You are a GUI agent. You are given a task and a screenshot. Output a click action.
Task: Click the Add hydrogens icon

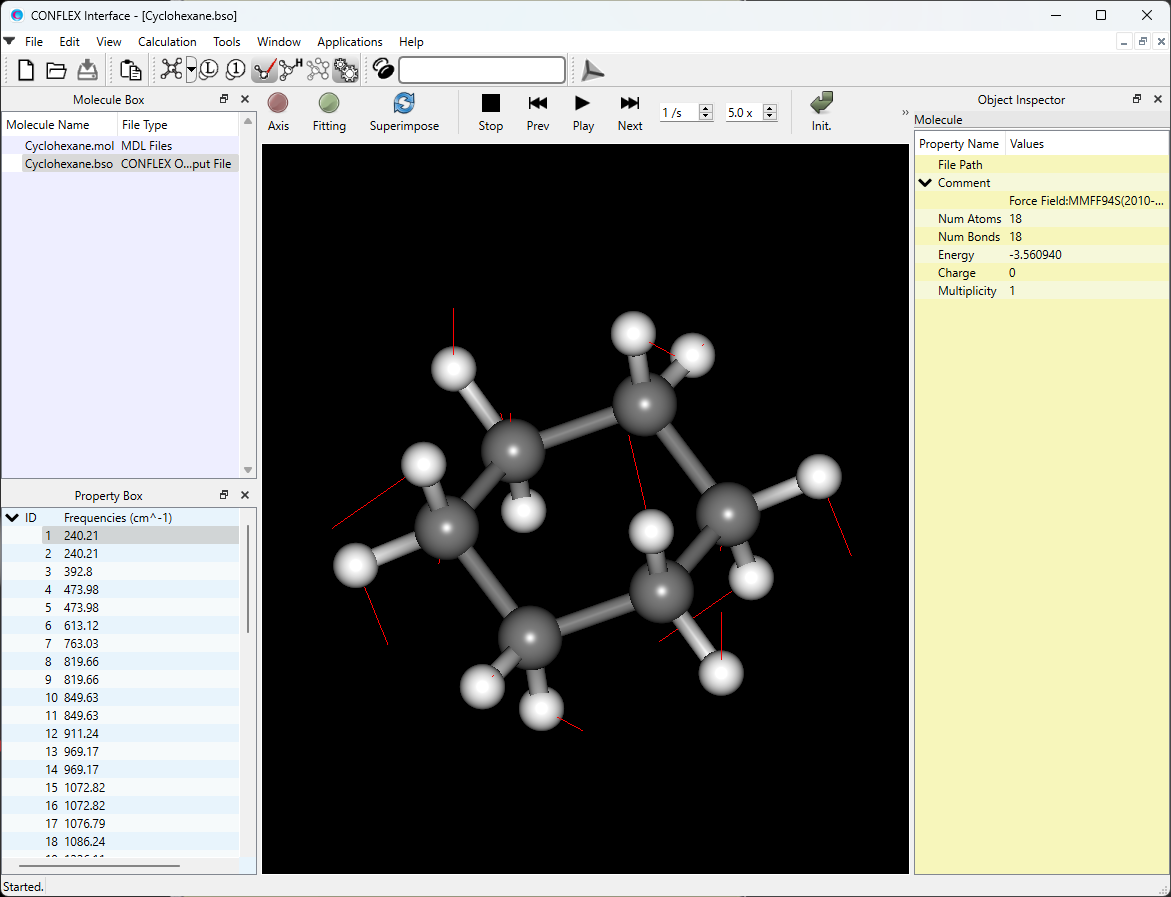(x=291, y=70)
